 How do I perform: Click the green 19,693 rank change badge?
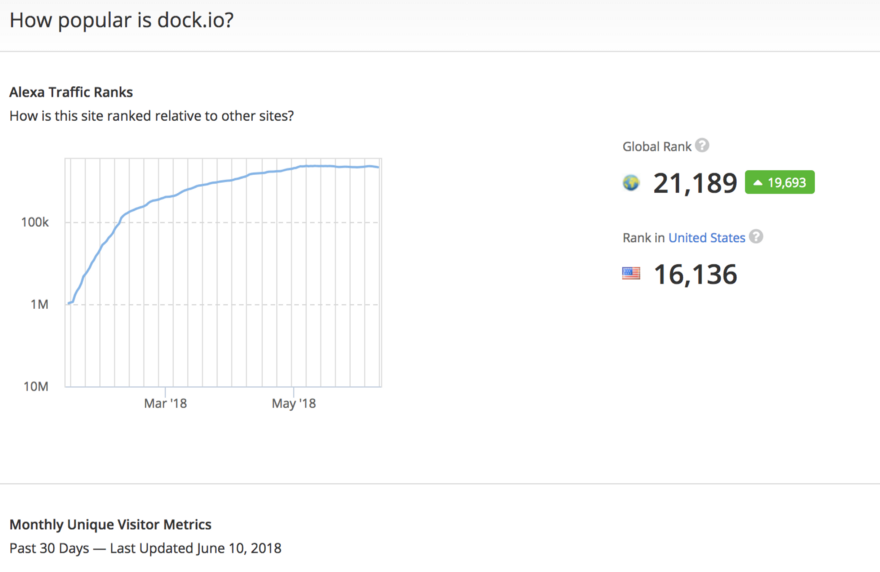tap(779, 183)
